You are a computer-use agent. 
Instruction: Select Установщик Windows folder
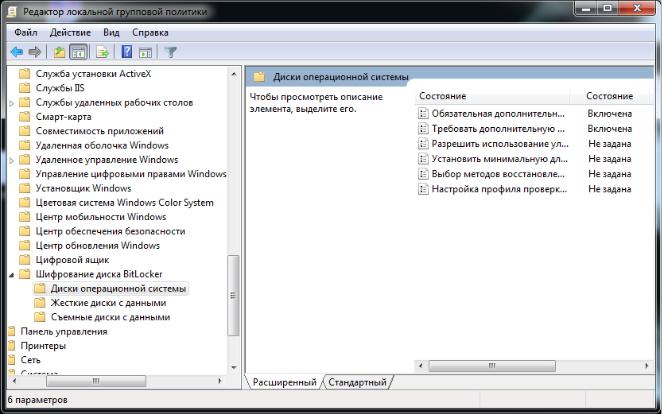(83, 188)
